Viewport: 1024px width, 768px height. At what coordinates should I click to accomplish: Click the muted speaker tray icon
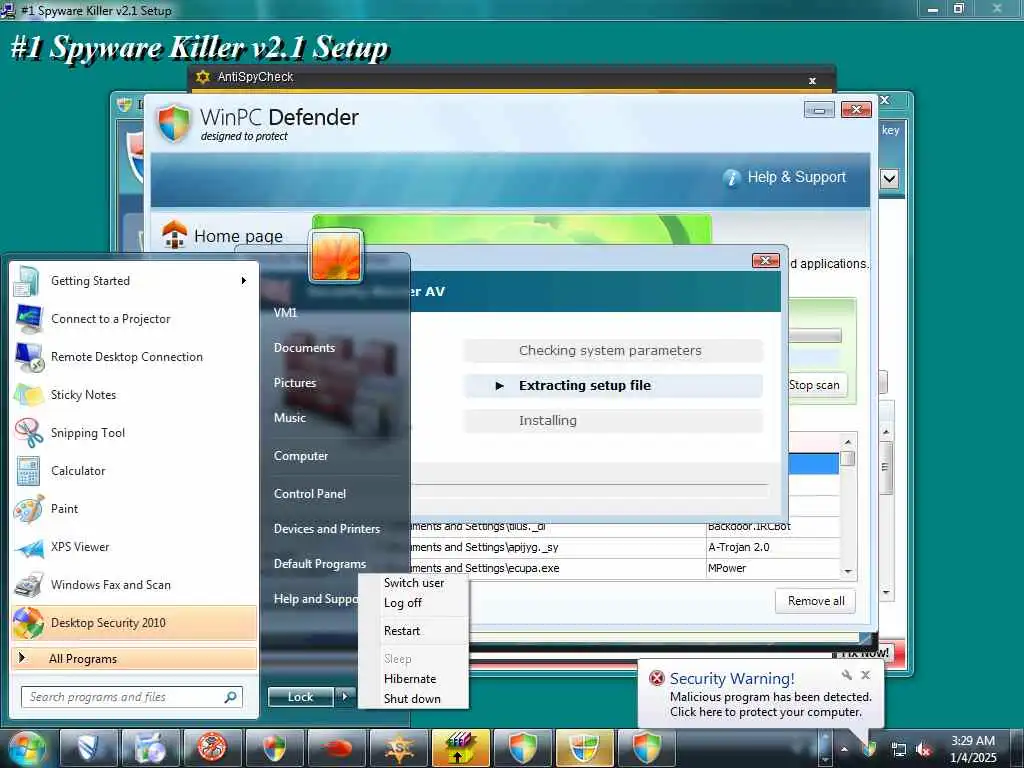tap(923, 750)
